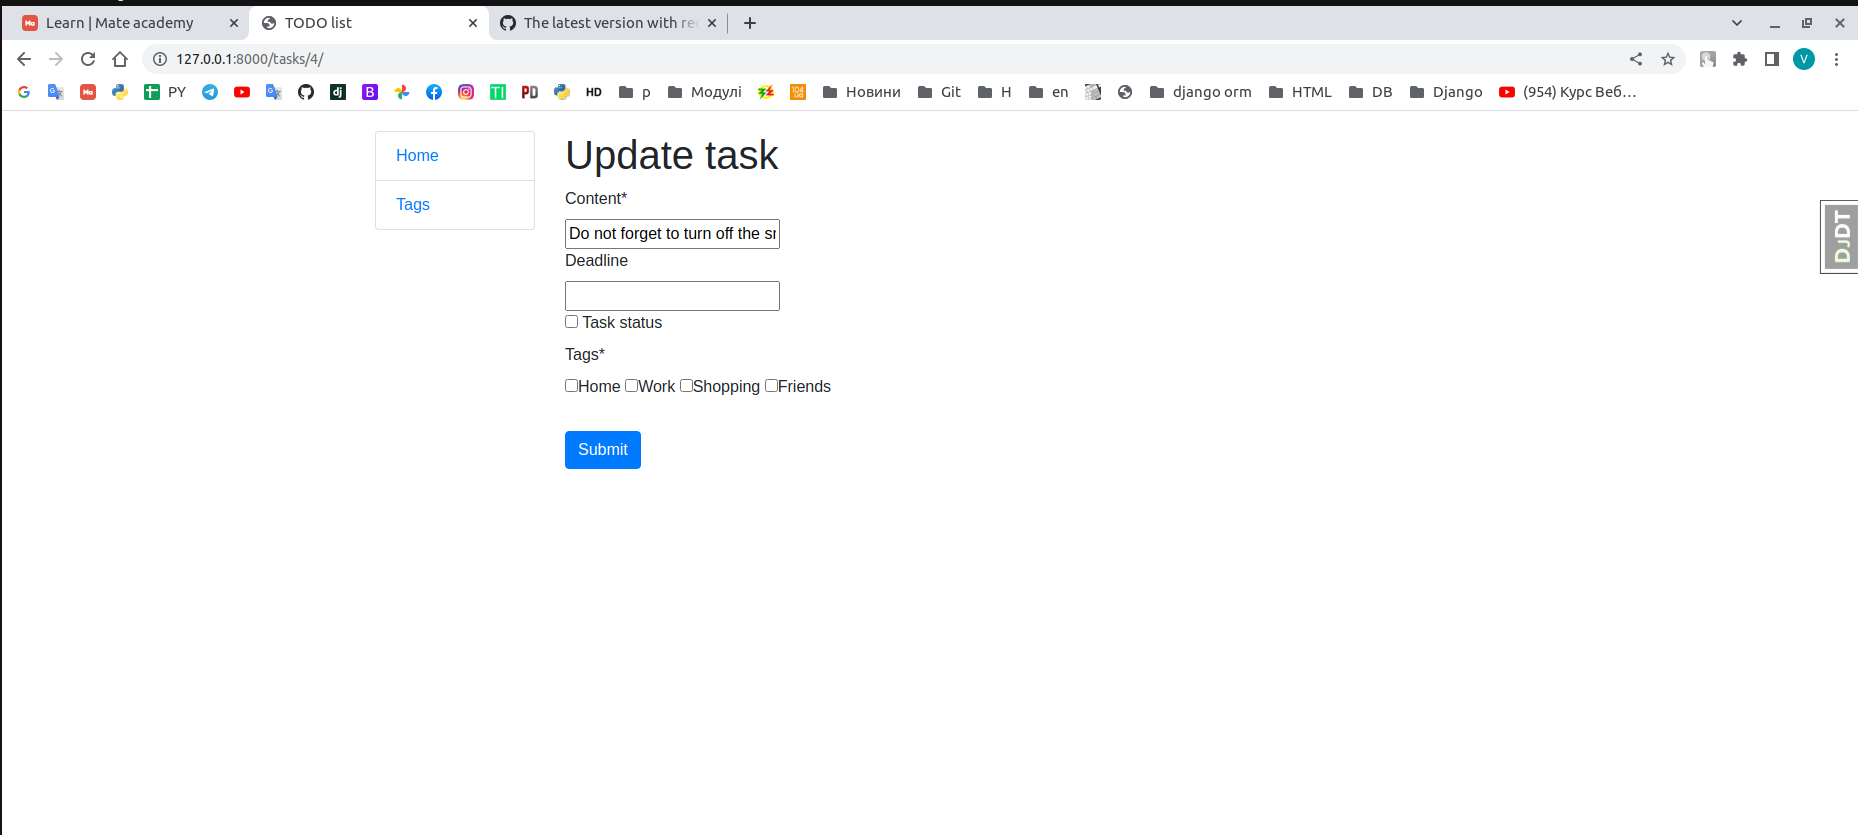Open the Новини bookmarks folder

click(862, 92)
